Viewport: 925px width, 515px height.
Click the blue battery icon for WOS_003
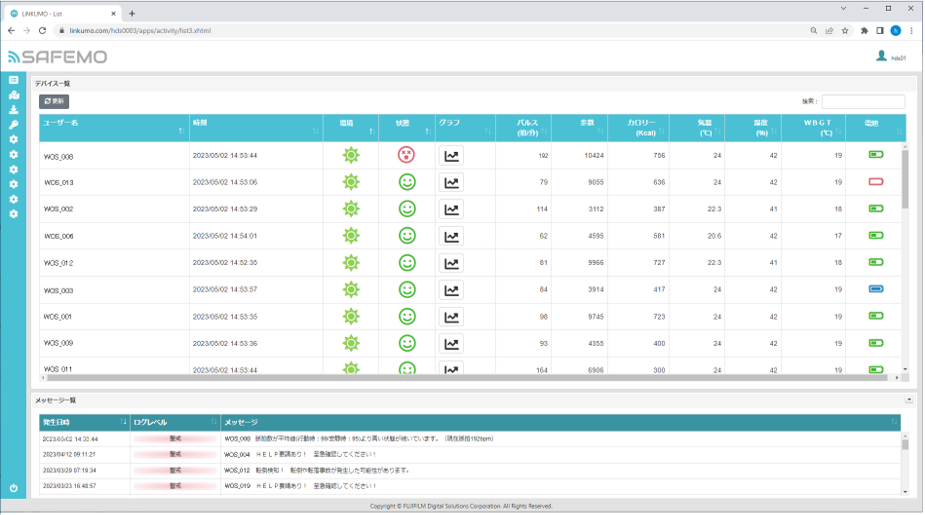click(x=876, y=289)
